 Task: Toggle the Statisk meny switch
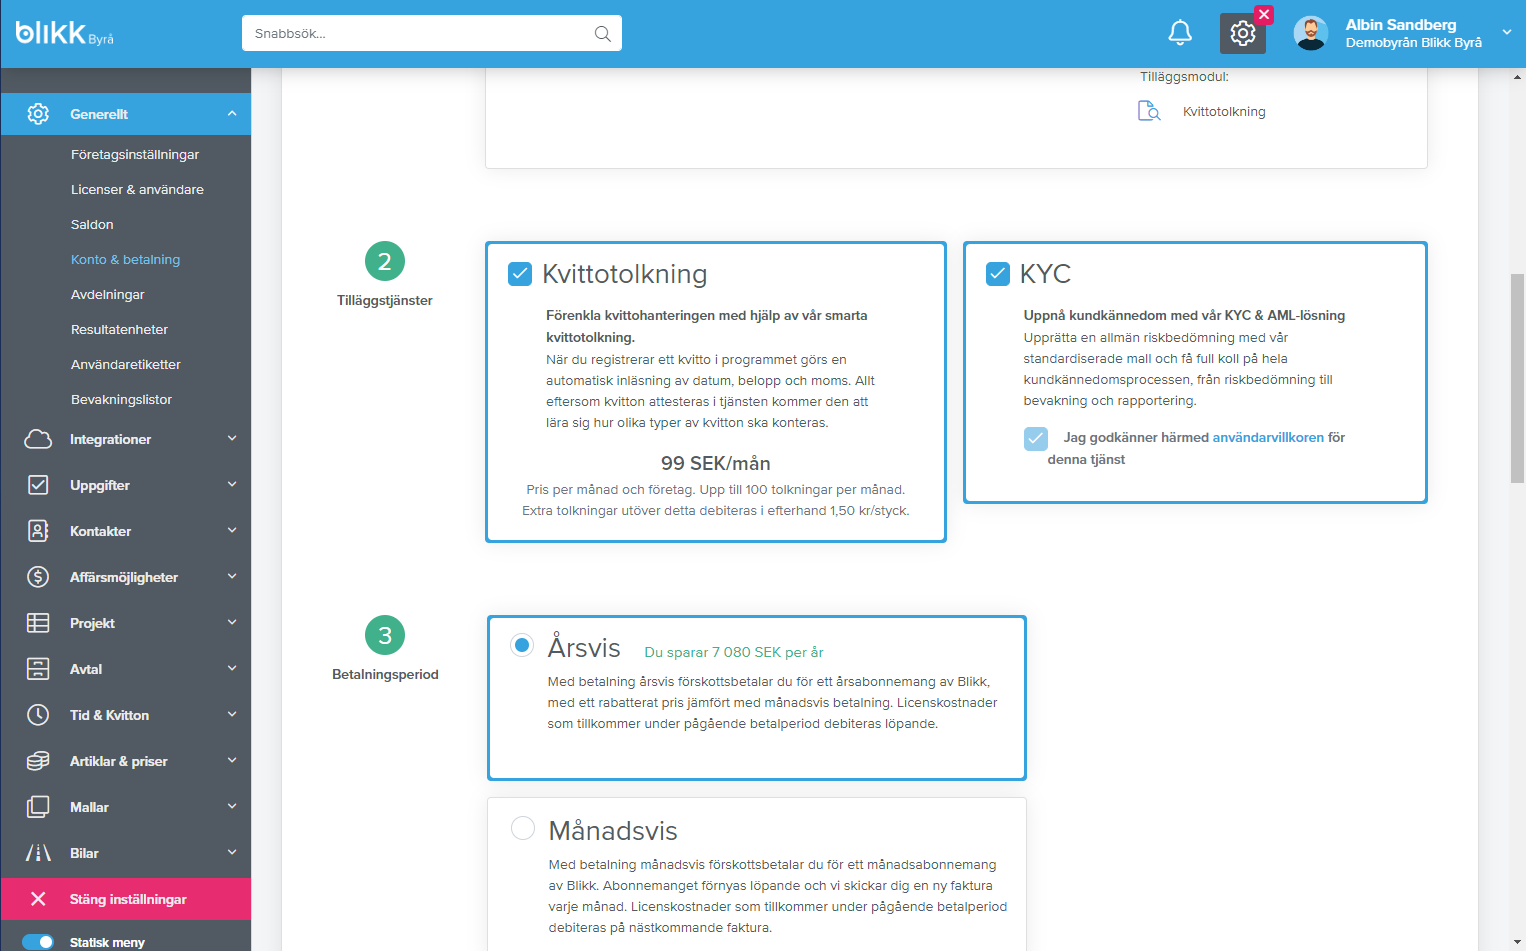coord(38,942)
